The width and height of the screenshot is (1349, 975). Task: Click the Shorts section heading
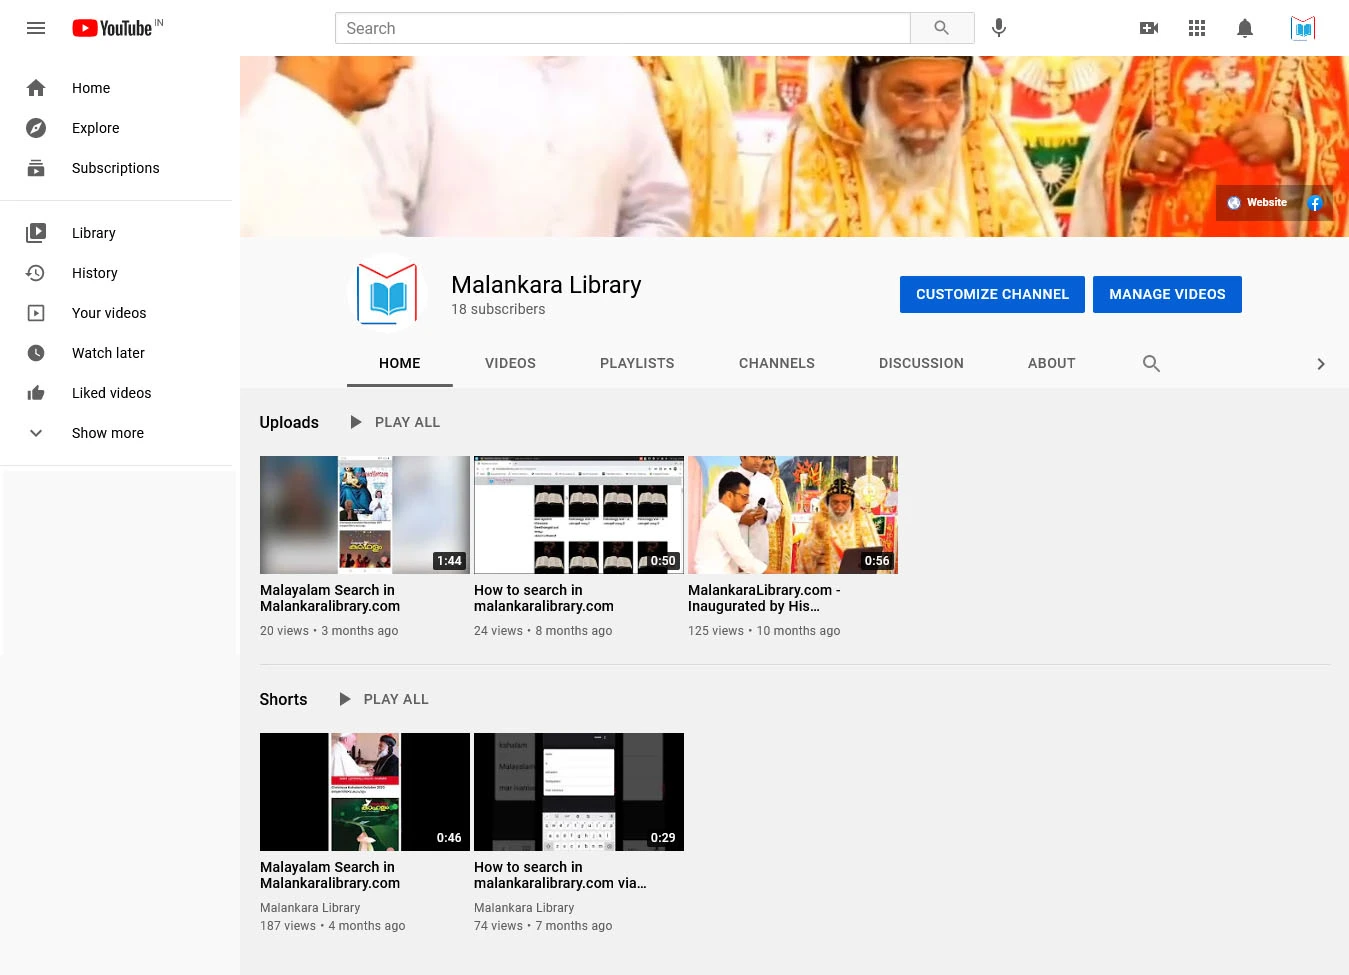click(283, 699)
